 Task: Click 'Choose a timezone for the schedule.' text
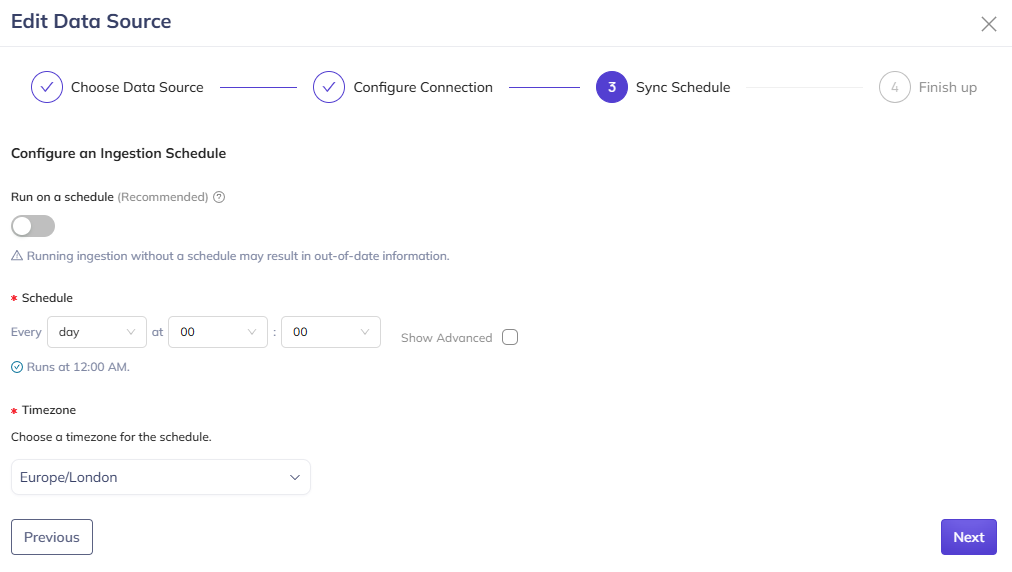coord(111,437)
